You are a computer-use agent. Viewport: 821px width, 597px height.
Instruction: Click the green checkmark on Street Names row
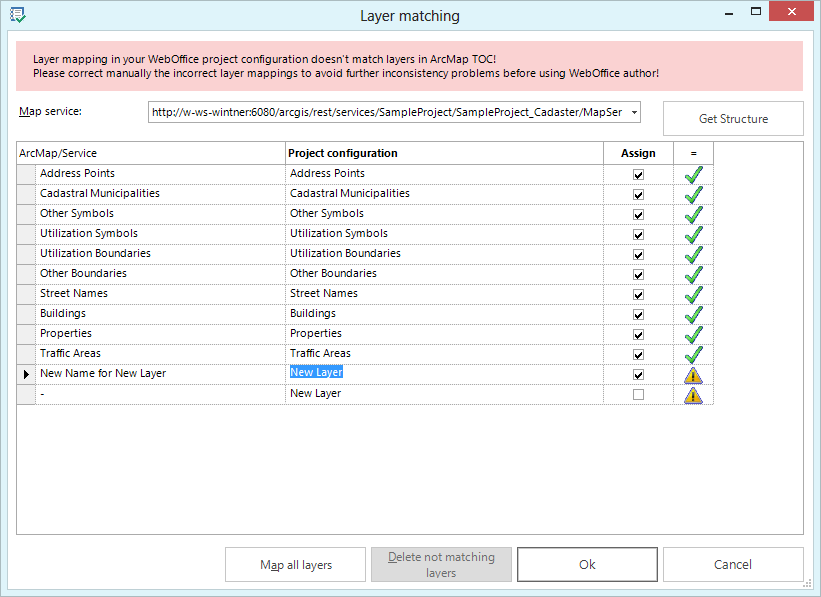point(693,293)
